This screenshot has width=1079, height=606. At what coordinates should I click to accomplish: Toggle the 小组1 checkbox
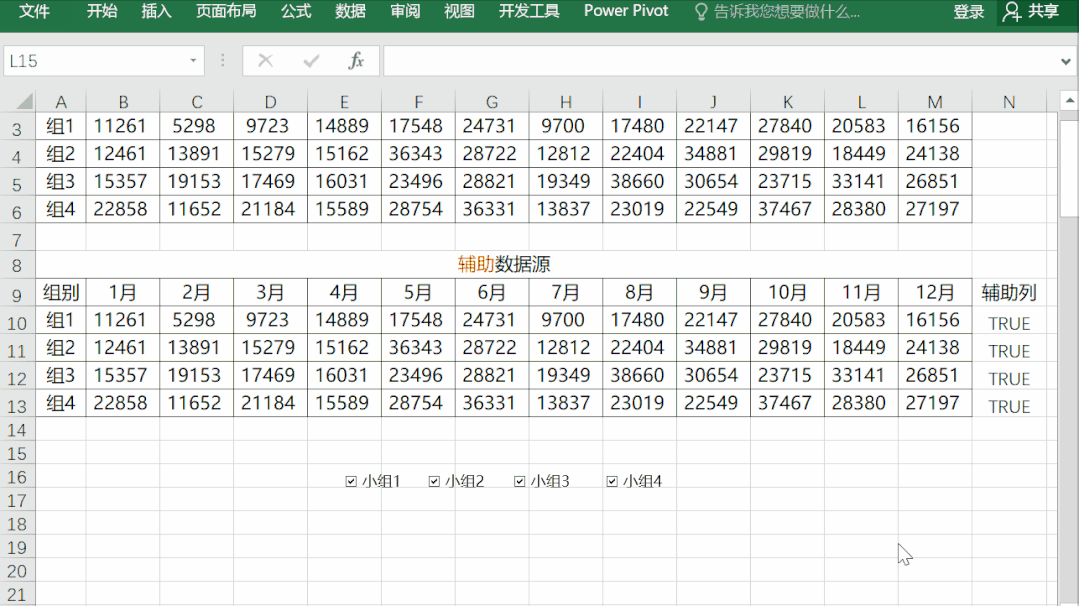(x=351, y=481)
